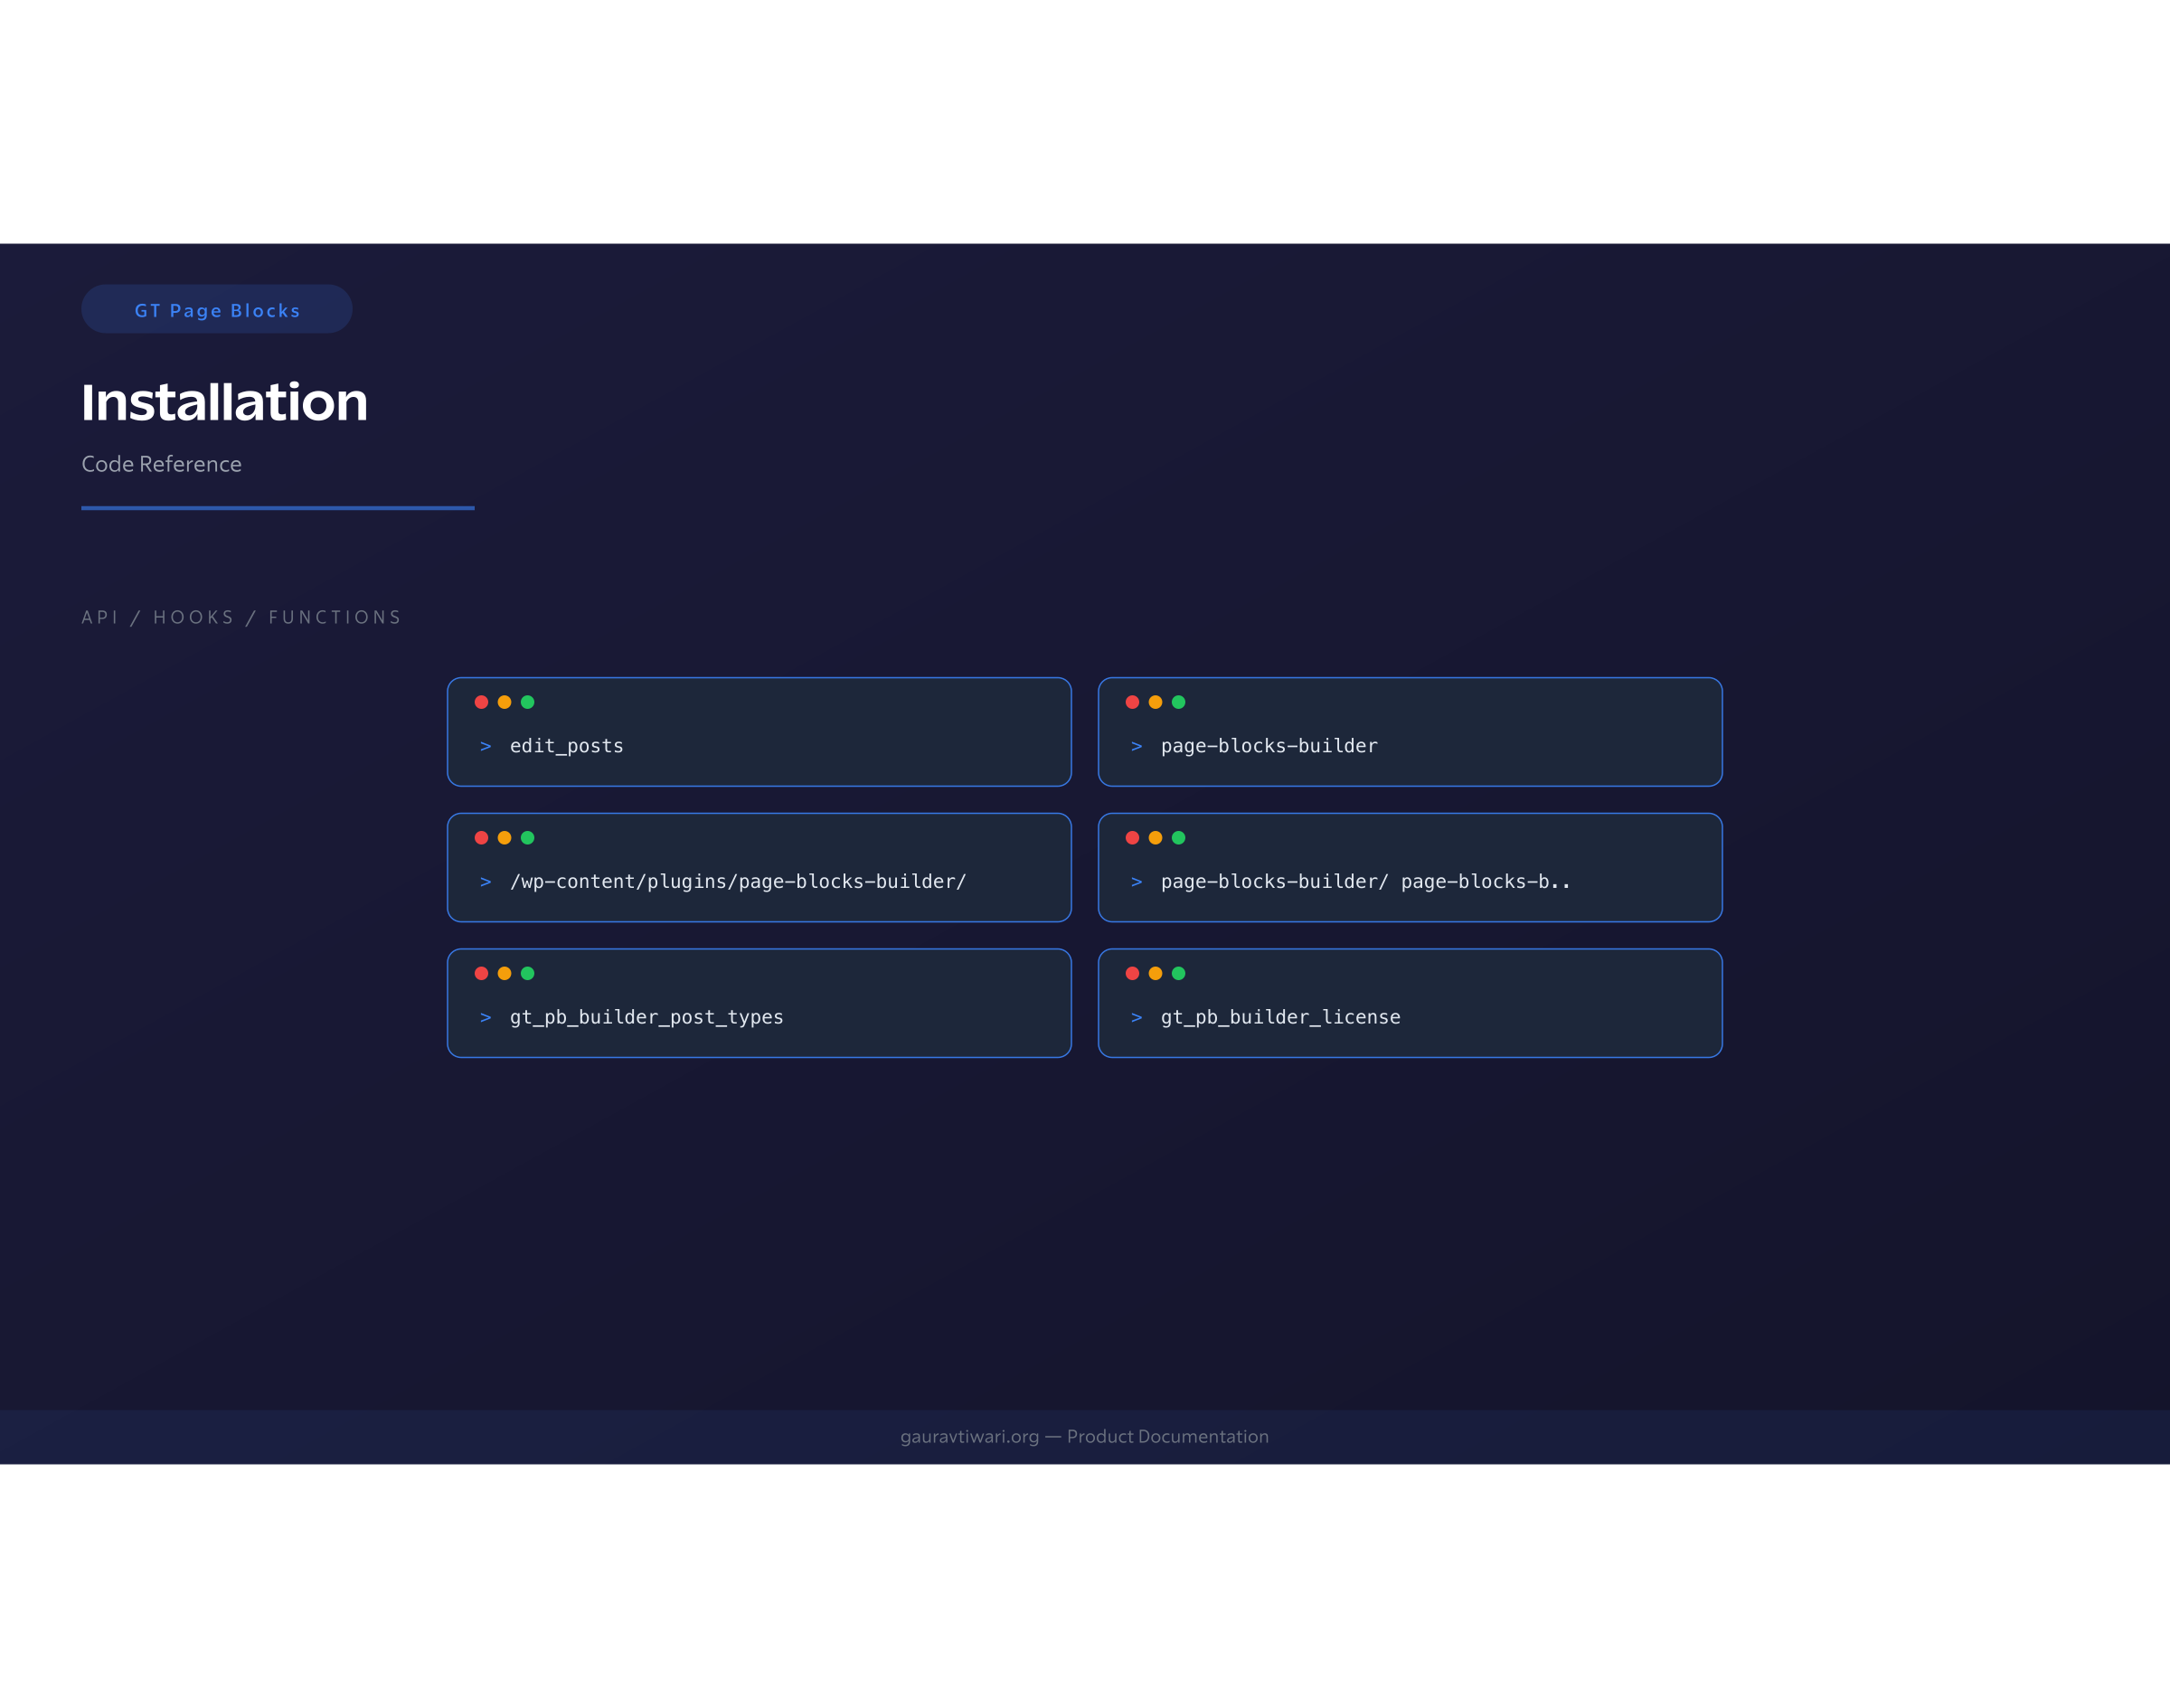Click red dot on gt_pb_builder_license card

[1132, 973]
